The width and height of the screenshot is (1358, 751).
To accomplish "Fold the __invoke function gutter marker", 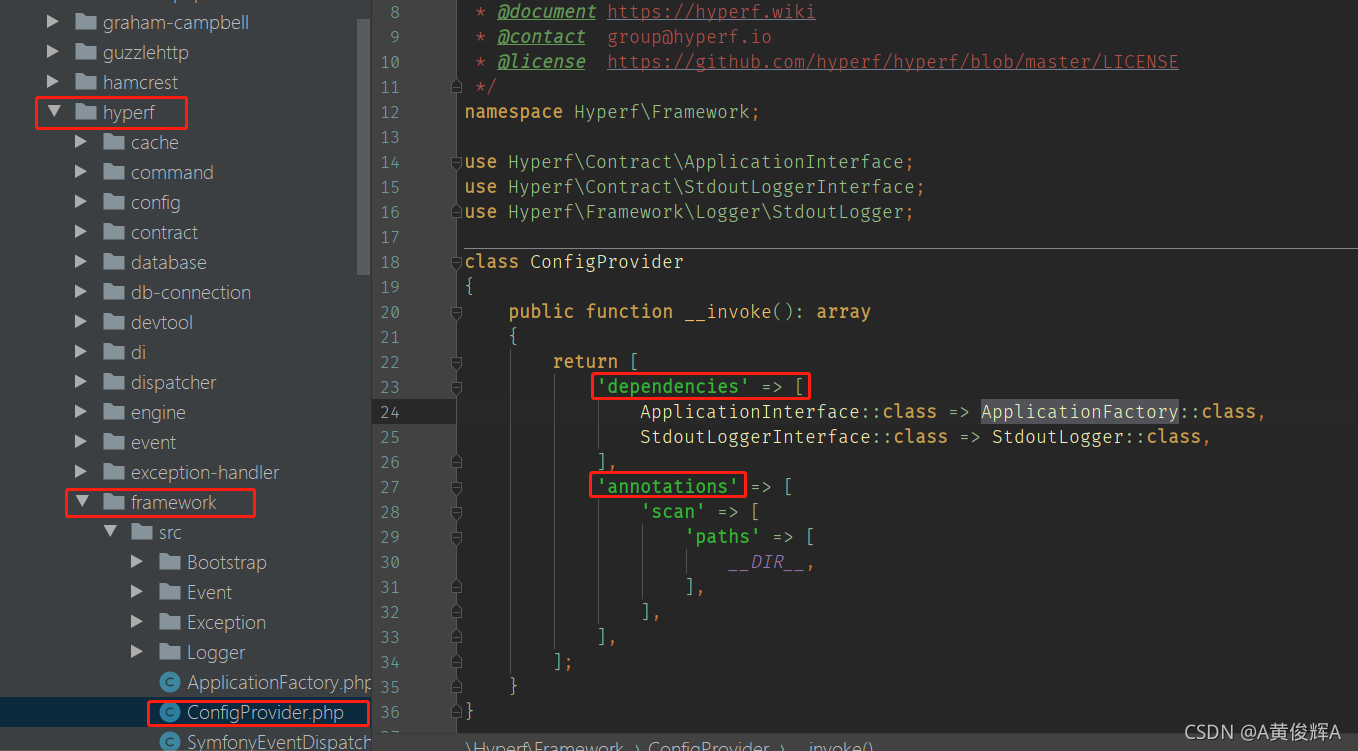I will tap(457, 312).
